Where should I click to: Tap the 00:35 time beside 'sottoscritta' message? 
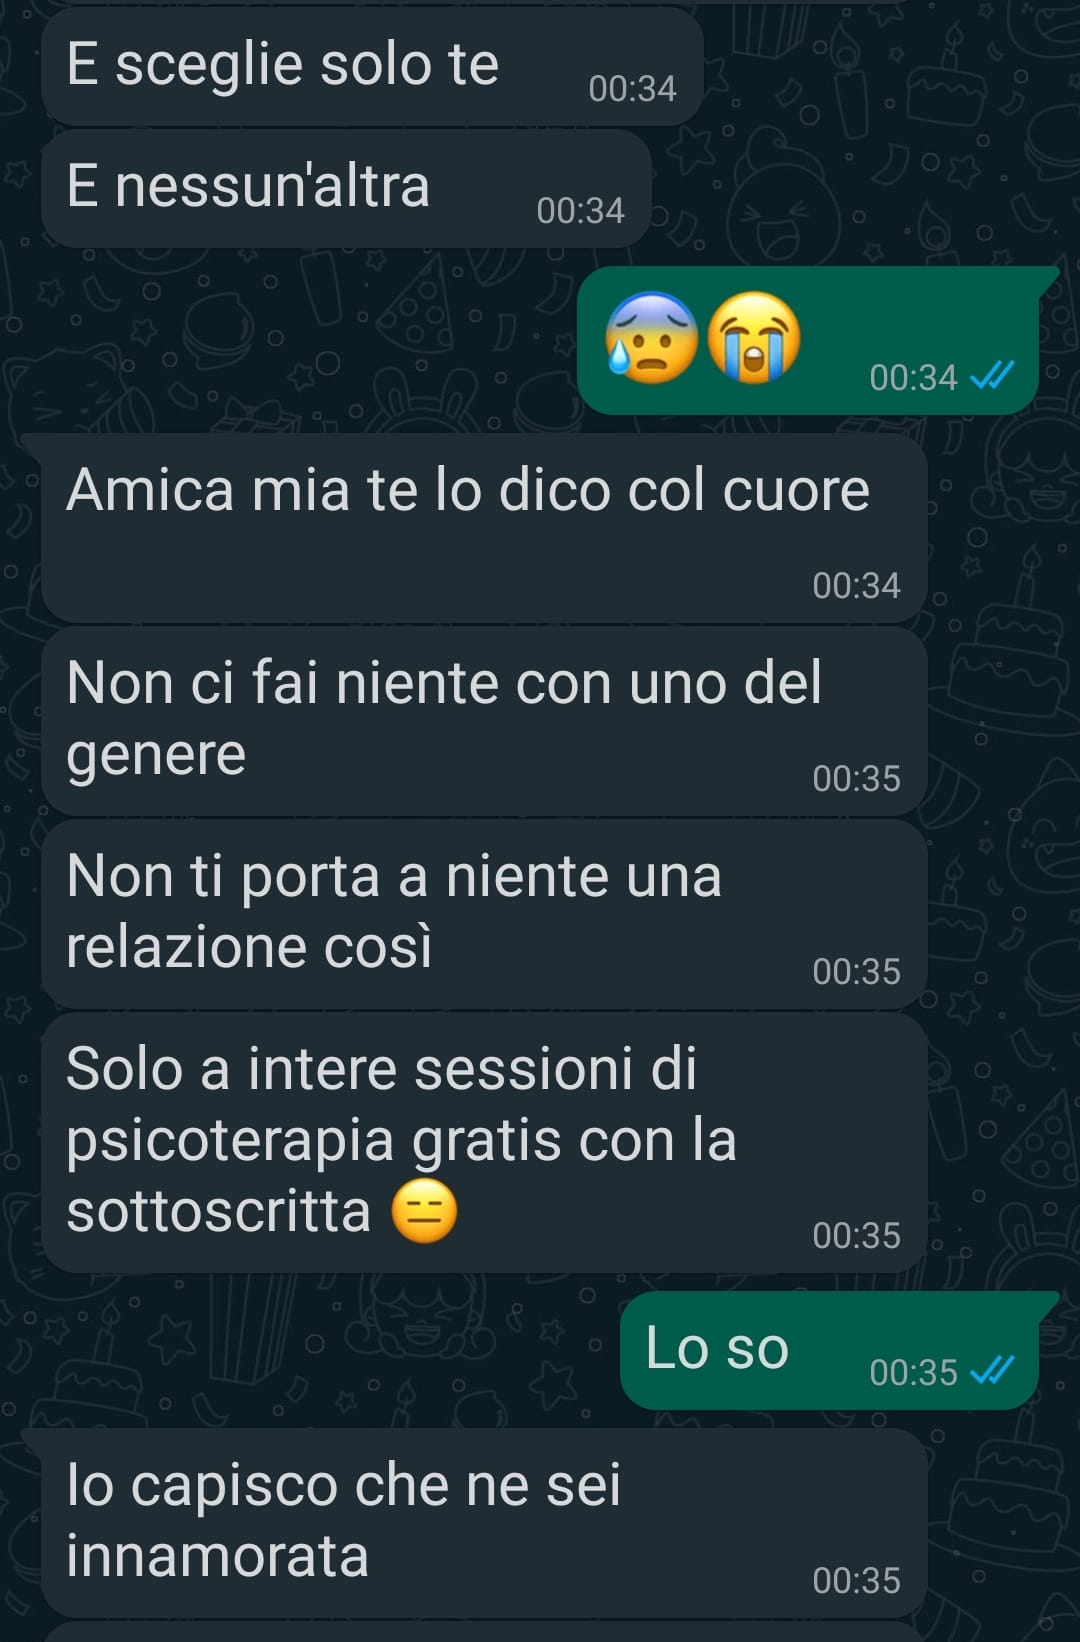point(856,1235)
